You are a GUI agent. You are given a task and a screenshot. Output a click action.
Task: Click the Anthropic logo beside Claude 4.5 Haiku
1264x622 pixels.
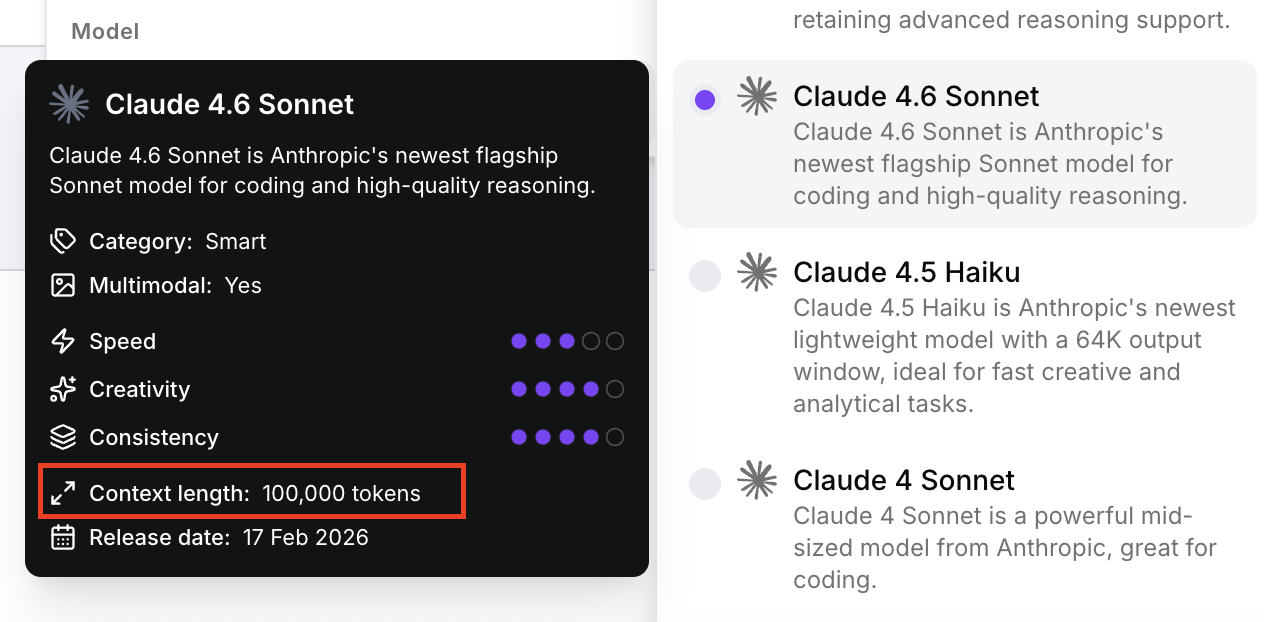pyautogui.click(x=757, y=272)
